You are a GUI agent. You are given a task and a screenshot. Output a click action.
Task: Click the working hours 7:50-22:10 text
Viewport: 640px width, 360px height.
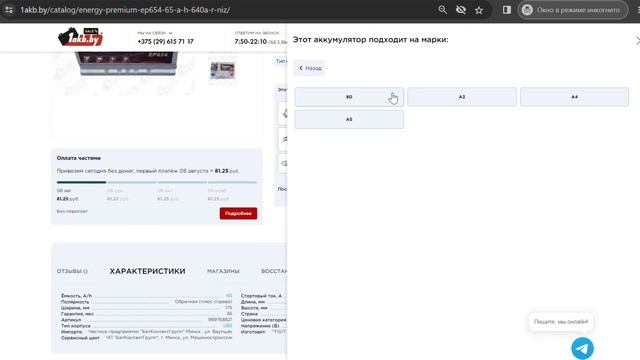[250, 42]
